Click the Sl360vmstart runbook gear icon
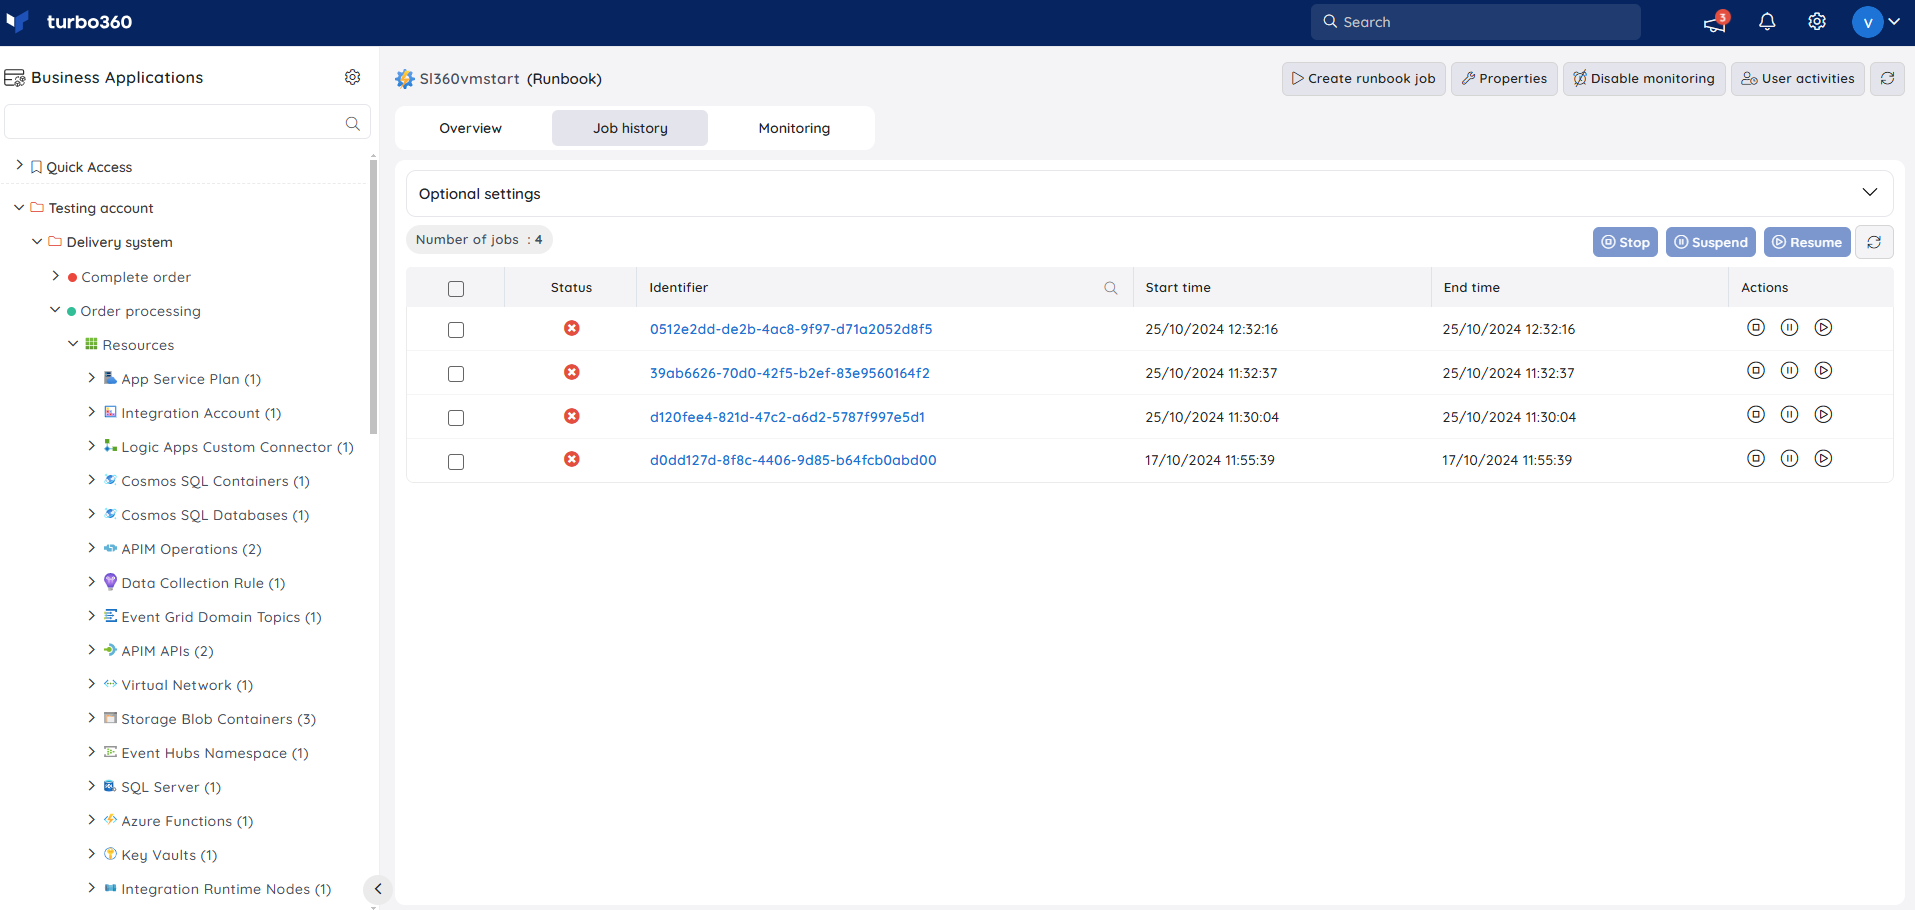Viewport: 1915px width, 910px height. [404, 79]
